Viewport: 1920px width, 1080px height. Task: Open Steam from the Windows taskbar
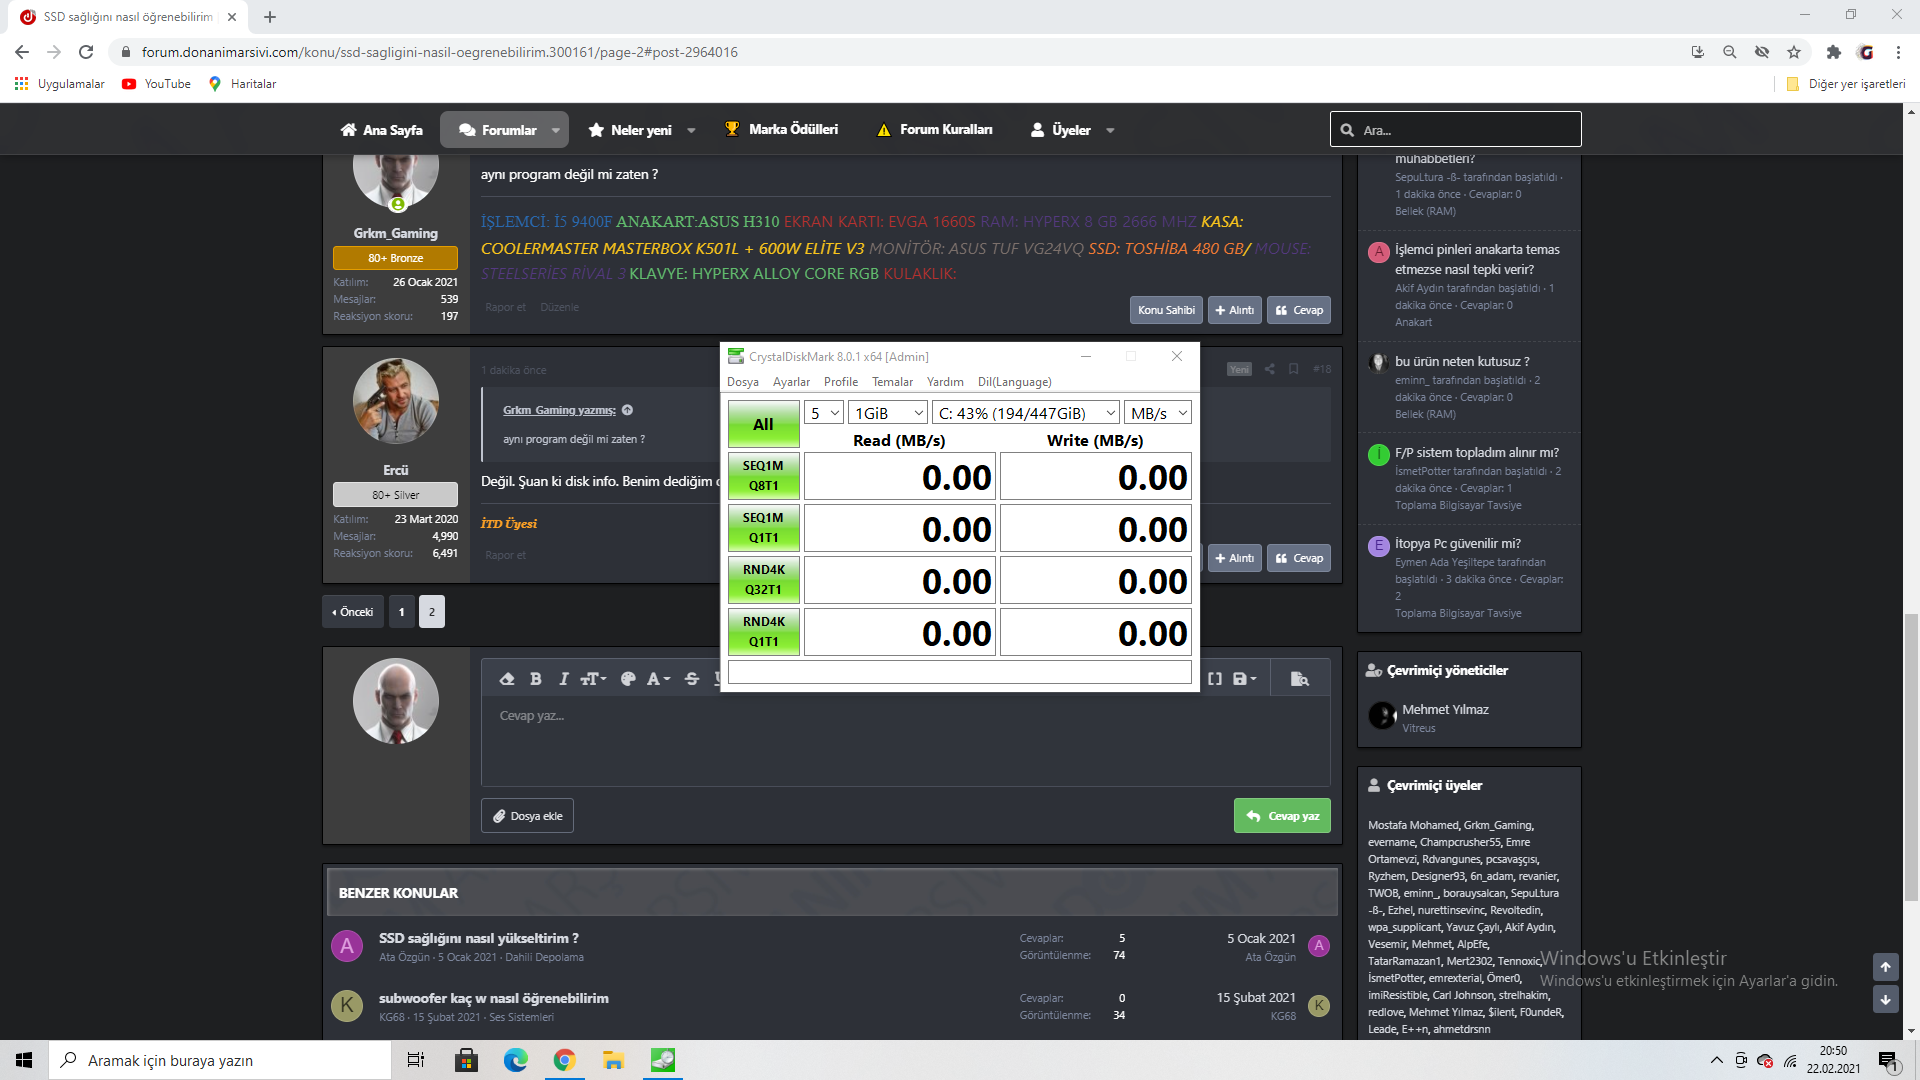(x=662, y=1060)
